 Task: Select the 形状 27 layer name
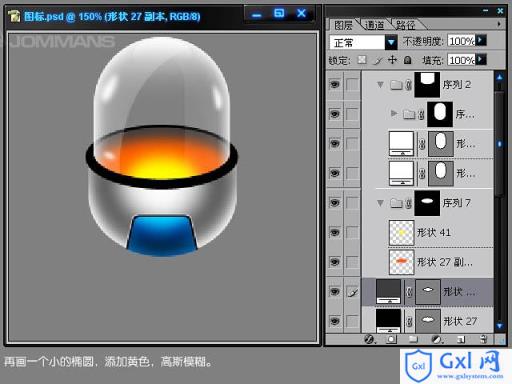point(460,321)
